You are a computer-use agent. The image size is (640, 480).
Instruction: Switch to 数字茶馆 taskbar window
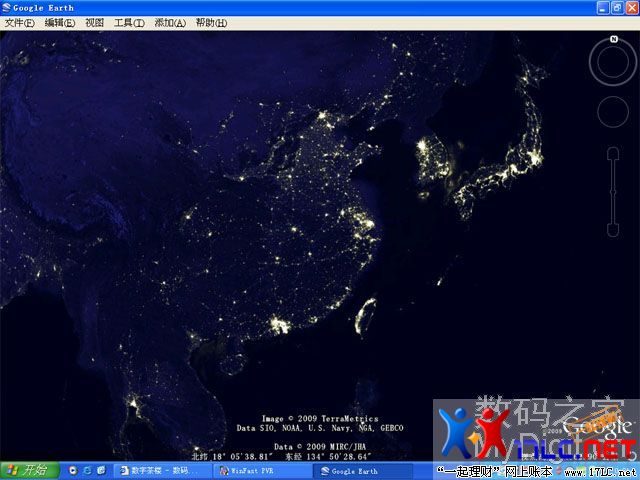click(x=158, y=470)
